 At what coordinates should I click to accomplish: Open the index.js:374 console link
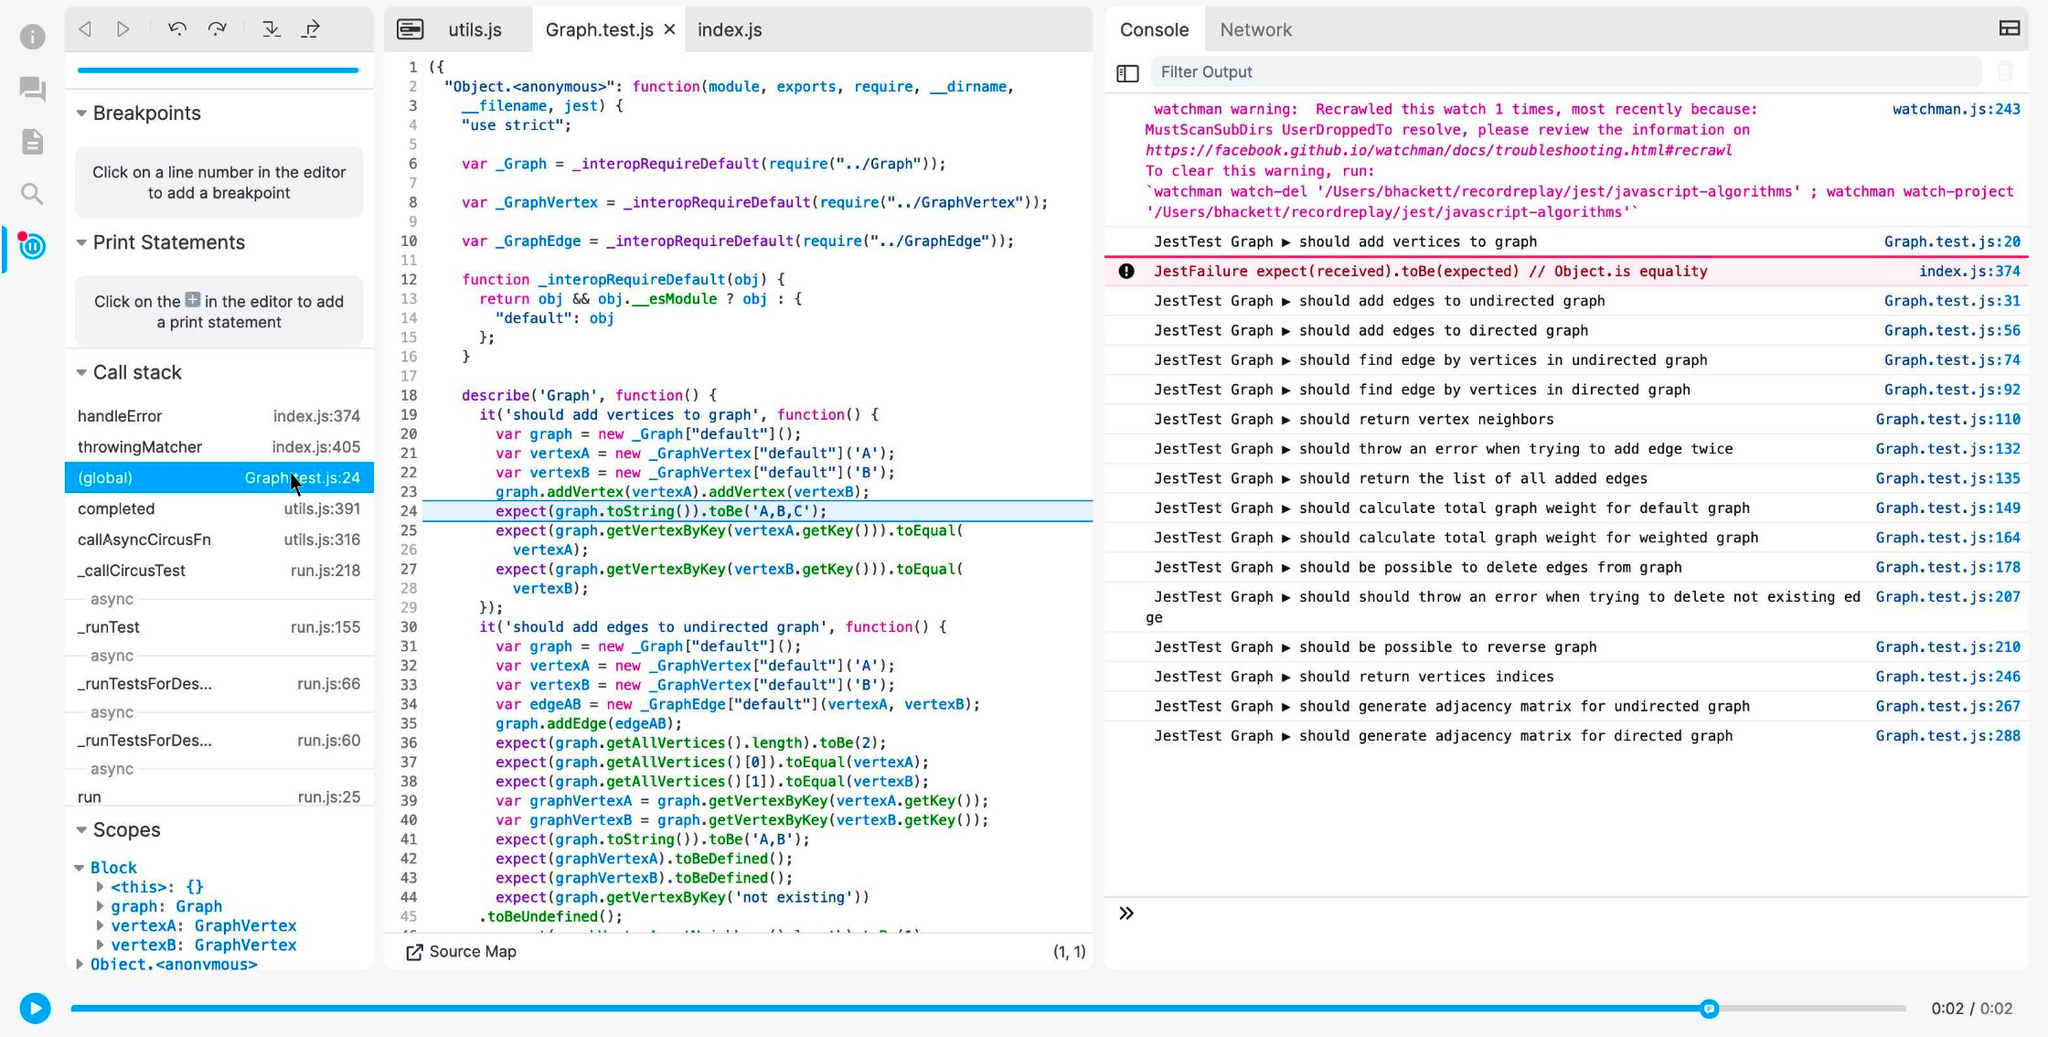pyautogui.click(x=1969, y=271)
